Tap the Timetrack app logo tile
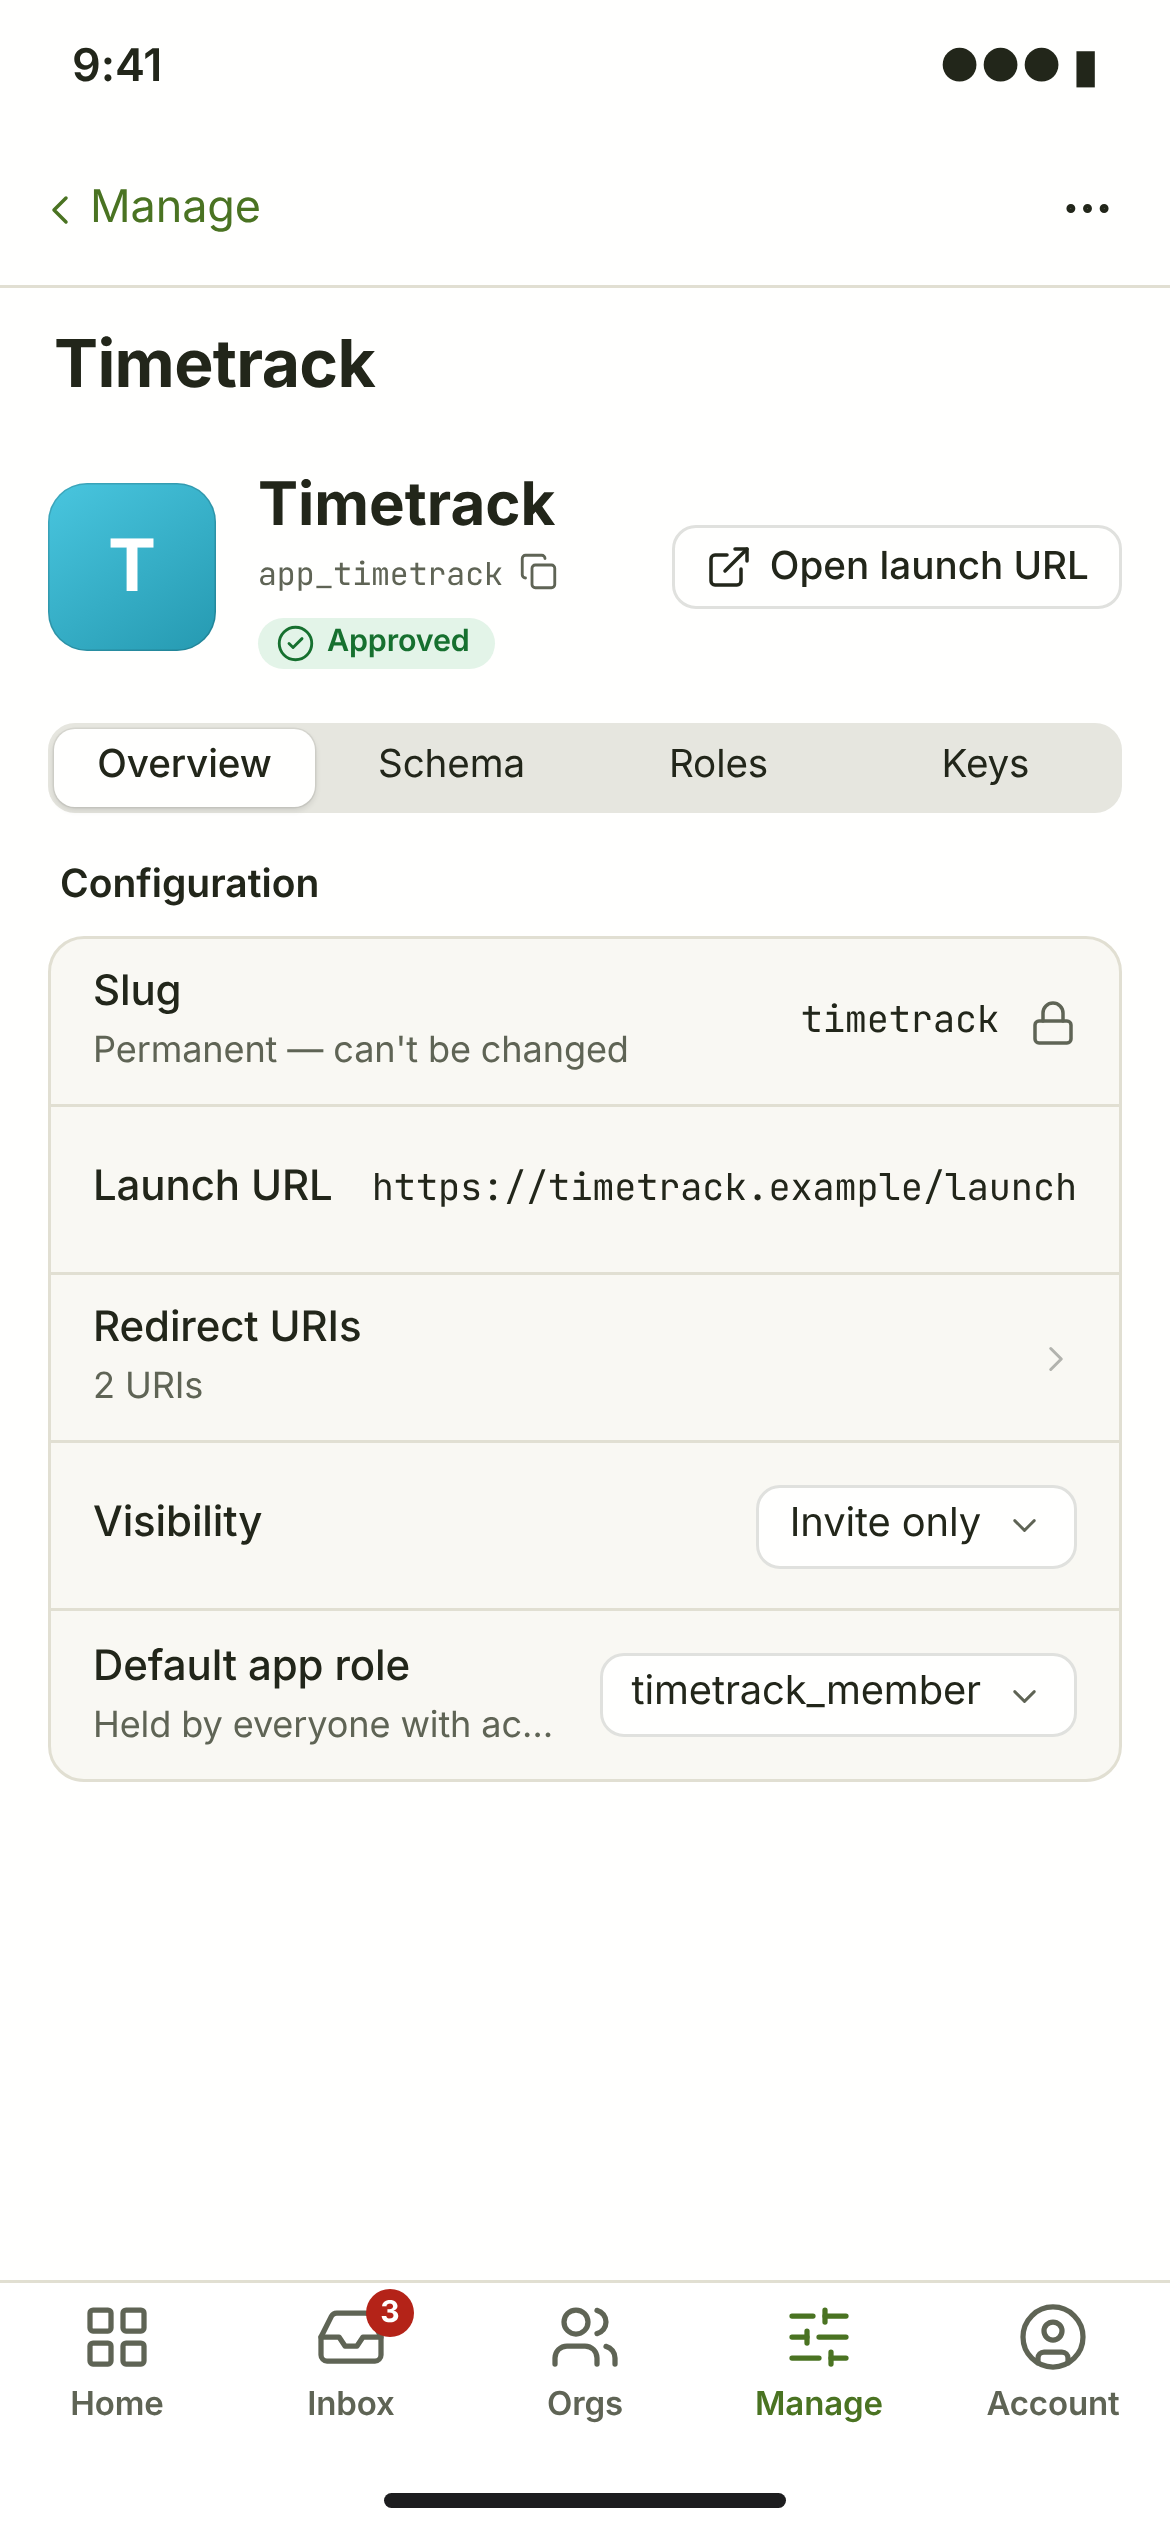This screenshot has width=1170, height=2532. point(132,567)
